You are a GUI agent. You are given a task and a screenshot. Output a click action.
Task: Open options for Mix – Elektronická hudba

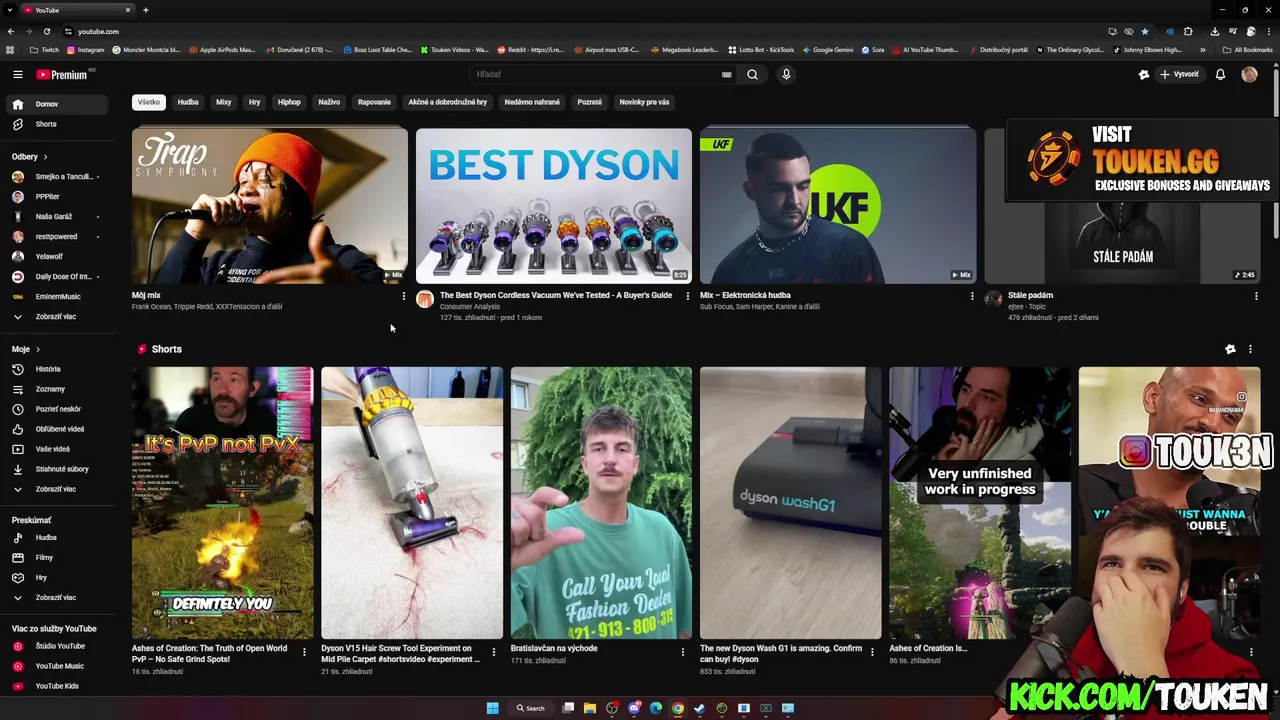[x=971, y=296]
